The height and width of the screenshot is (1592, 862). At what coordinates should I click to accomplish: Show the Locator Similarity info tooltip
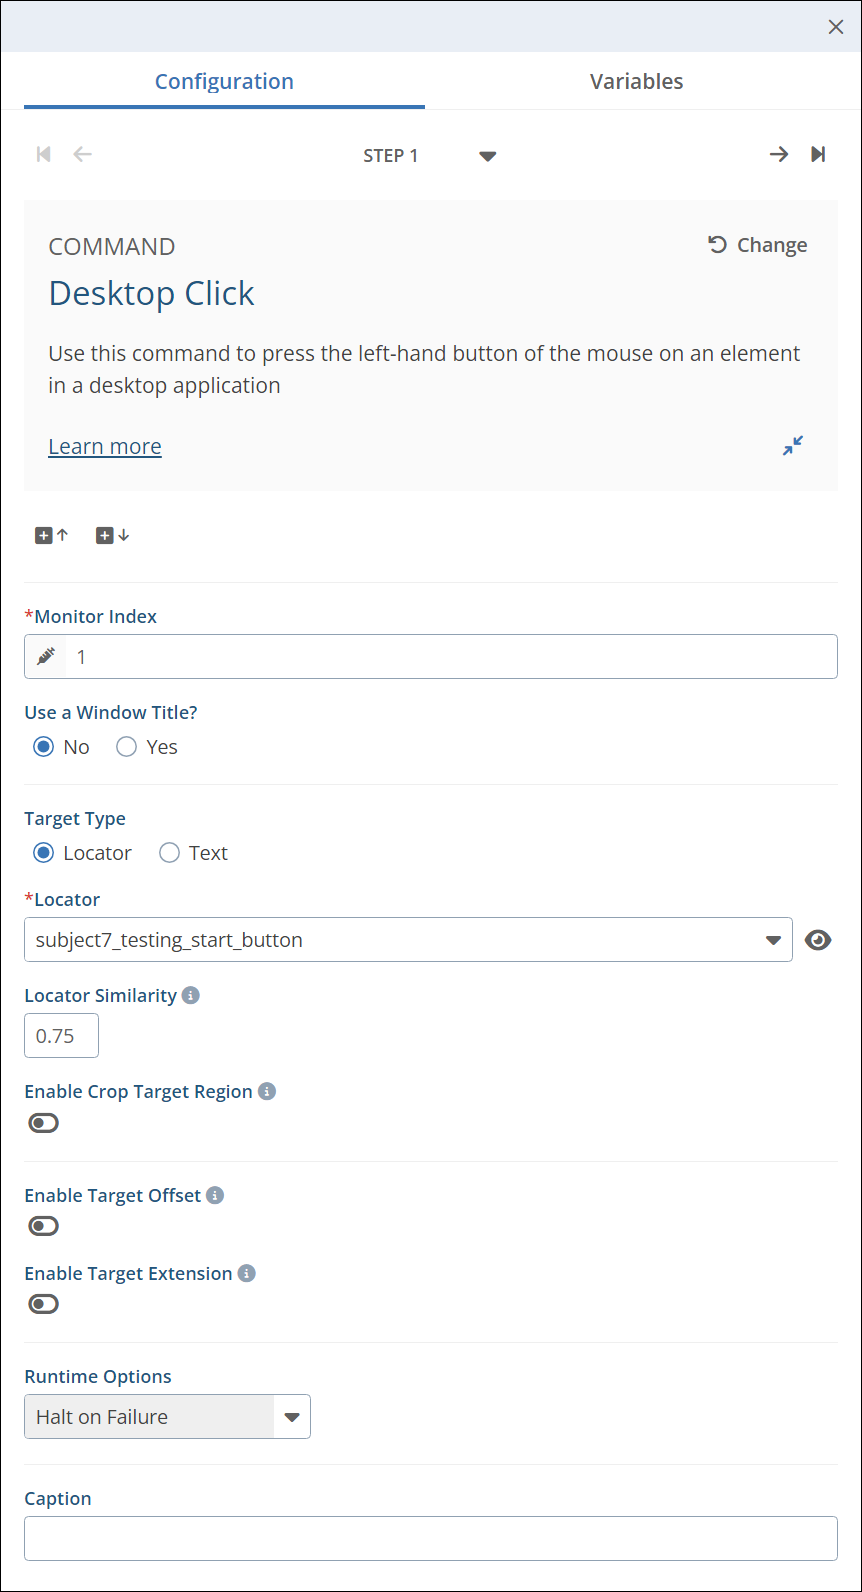point(191,995)
